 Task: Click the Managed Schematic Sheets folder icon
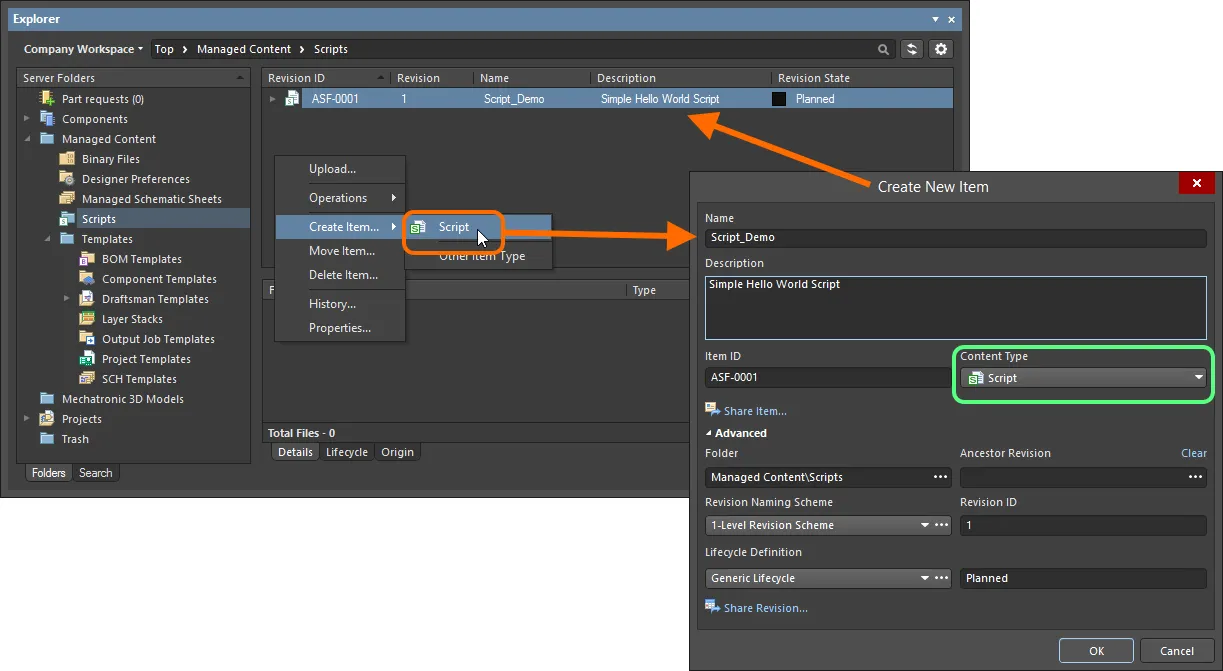coord(67,199)
